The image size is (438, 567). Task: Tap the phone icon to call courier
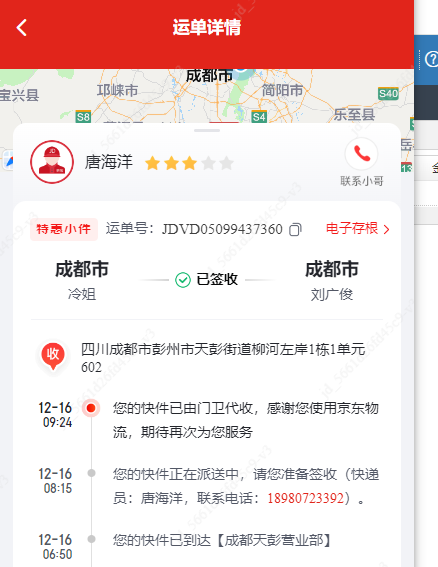(x=361, y=154)
